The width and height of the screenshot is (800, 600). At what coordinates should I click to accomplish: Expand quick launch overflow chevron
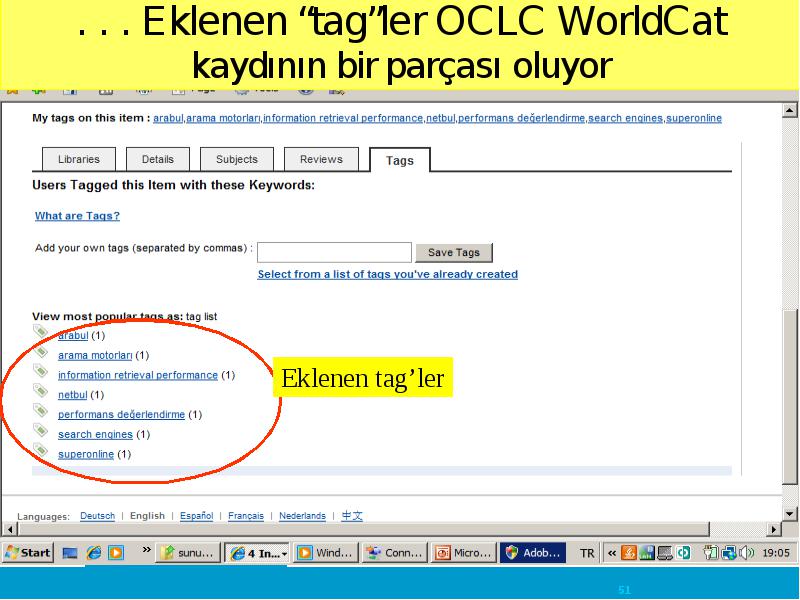[146, 550]
